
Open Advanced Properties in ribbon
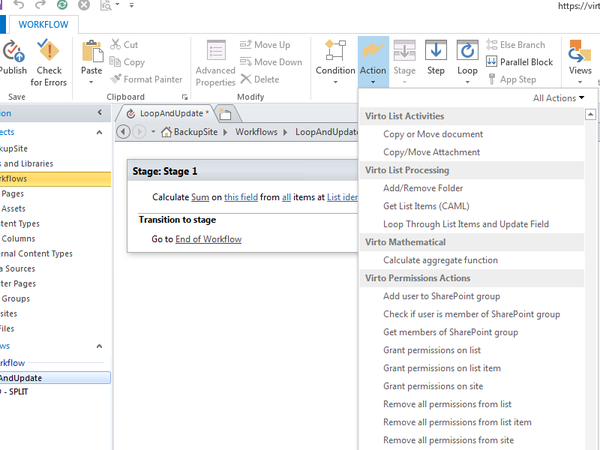(x=215, y=62)
